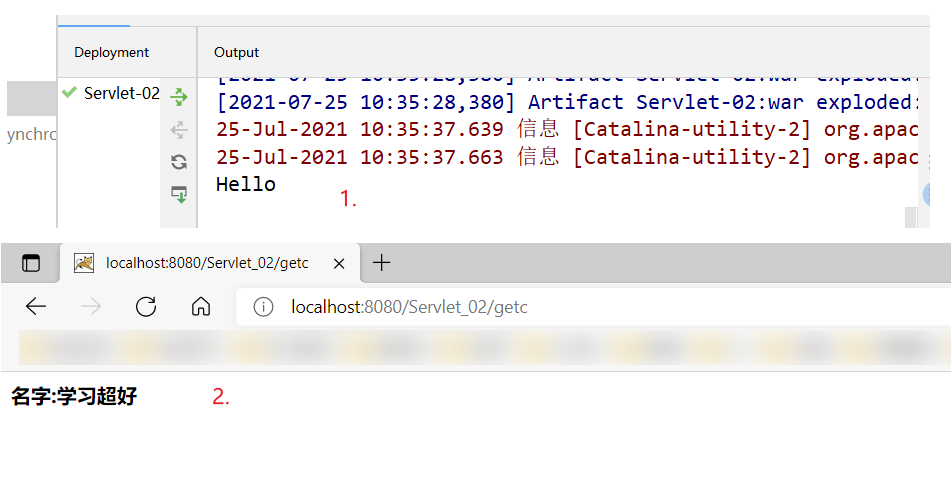The width and height of the screenshot is (951, 485).
Task: Go back using the browser back arrow
Action: [36, 307]
